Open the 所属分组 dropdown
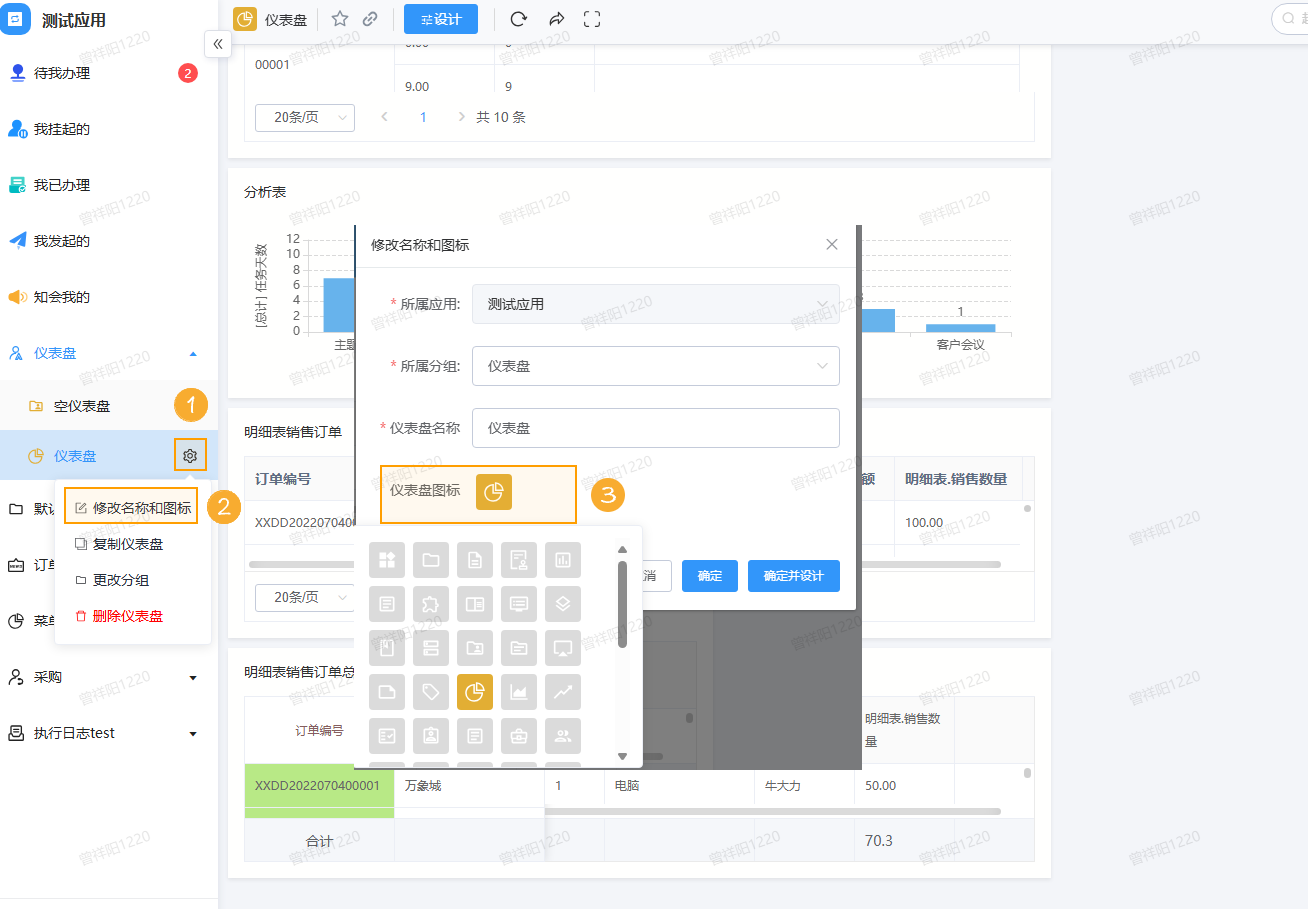 coord(655,366)
